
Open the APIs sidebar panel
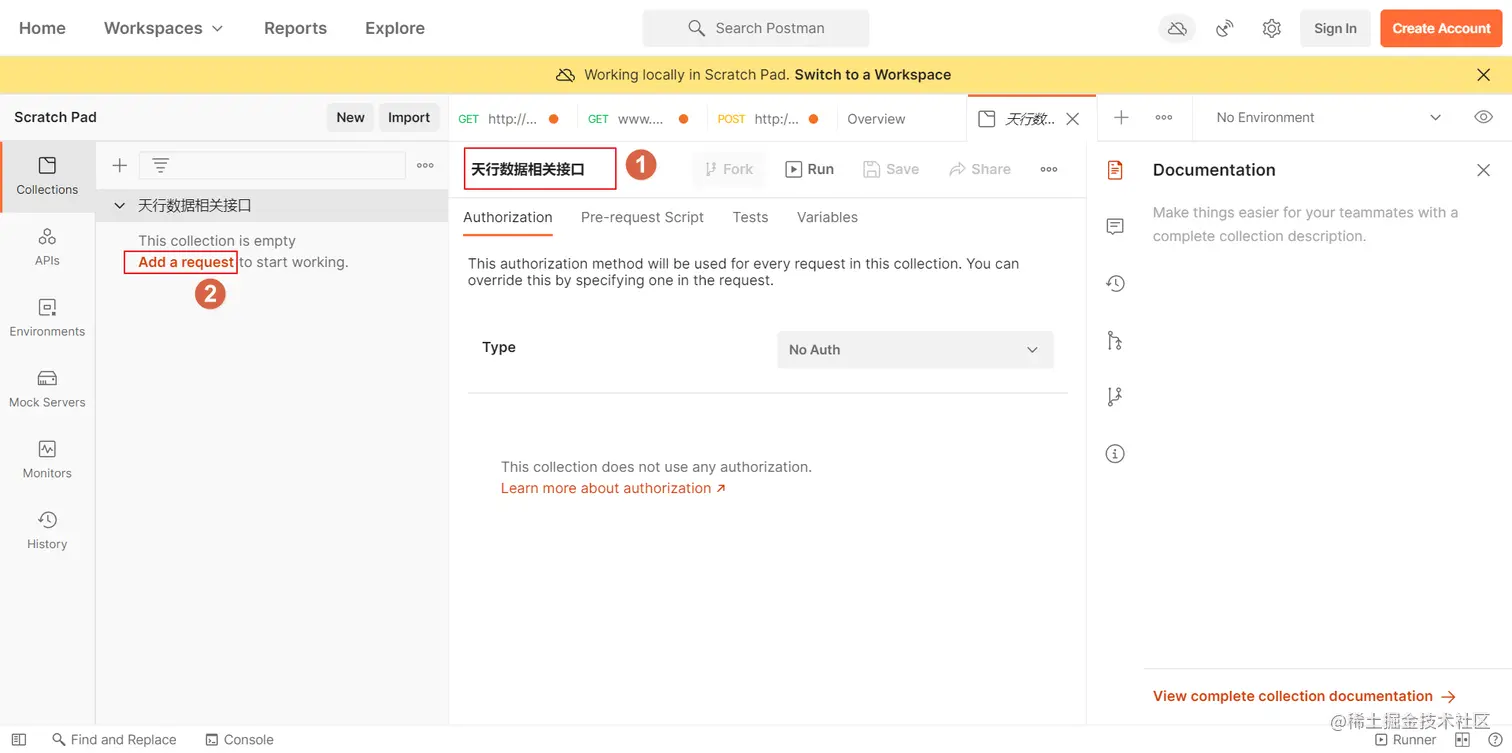(x=47, y=247)
